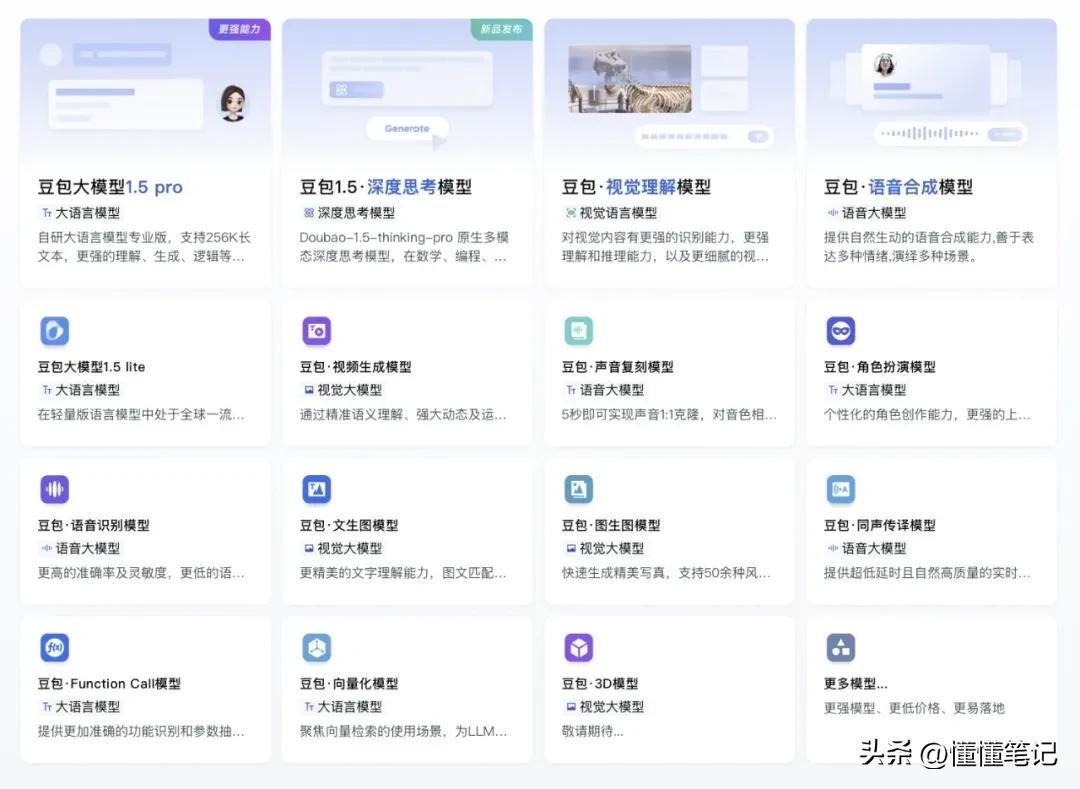1080x789 pixels.
Task: Click description 快速生成精美写真
Action: pos(667,573)
